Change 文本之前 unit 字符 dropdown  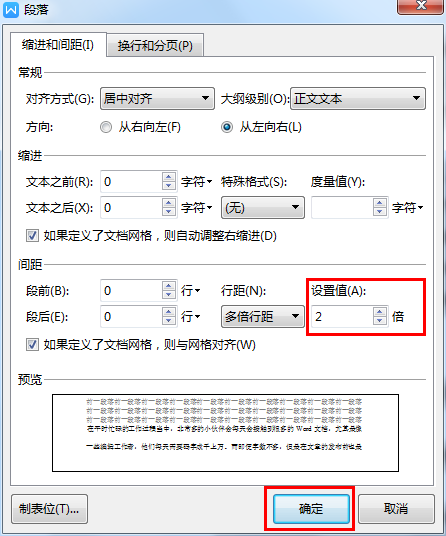(197, 182)
